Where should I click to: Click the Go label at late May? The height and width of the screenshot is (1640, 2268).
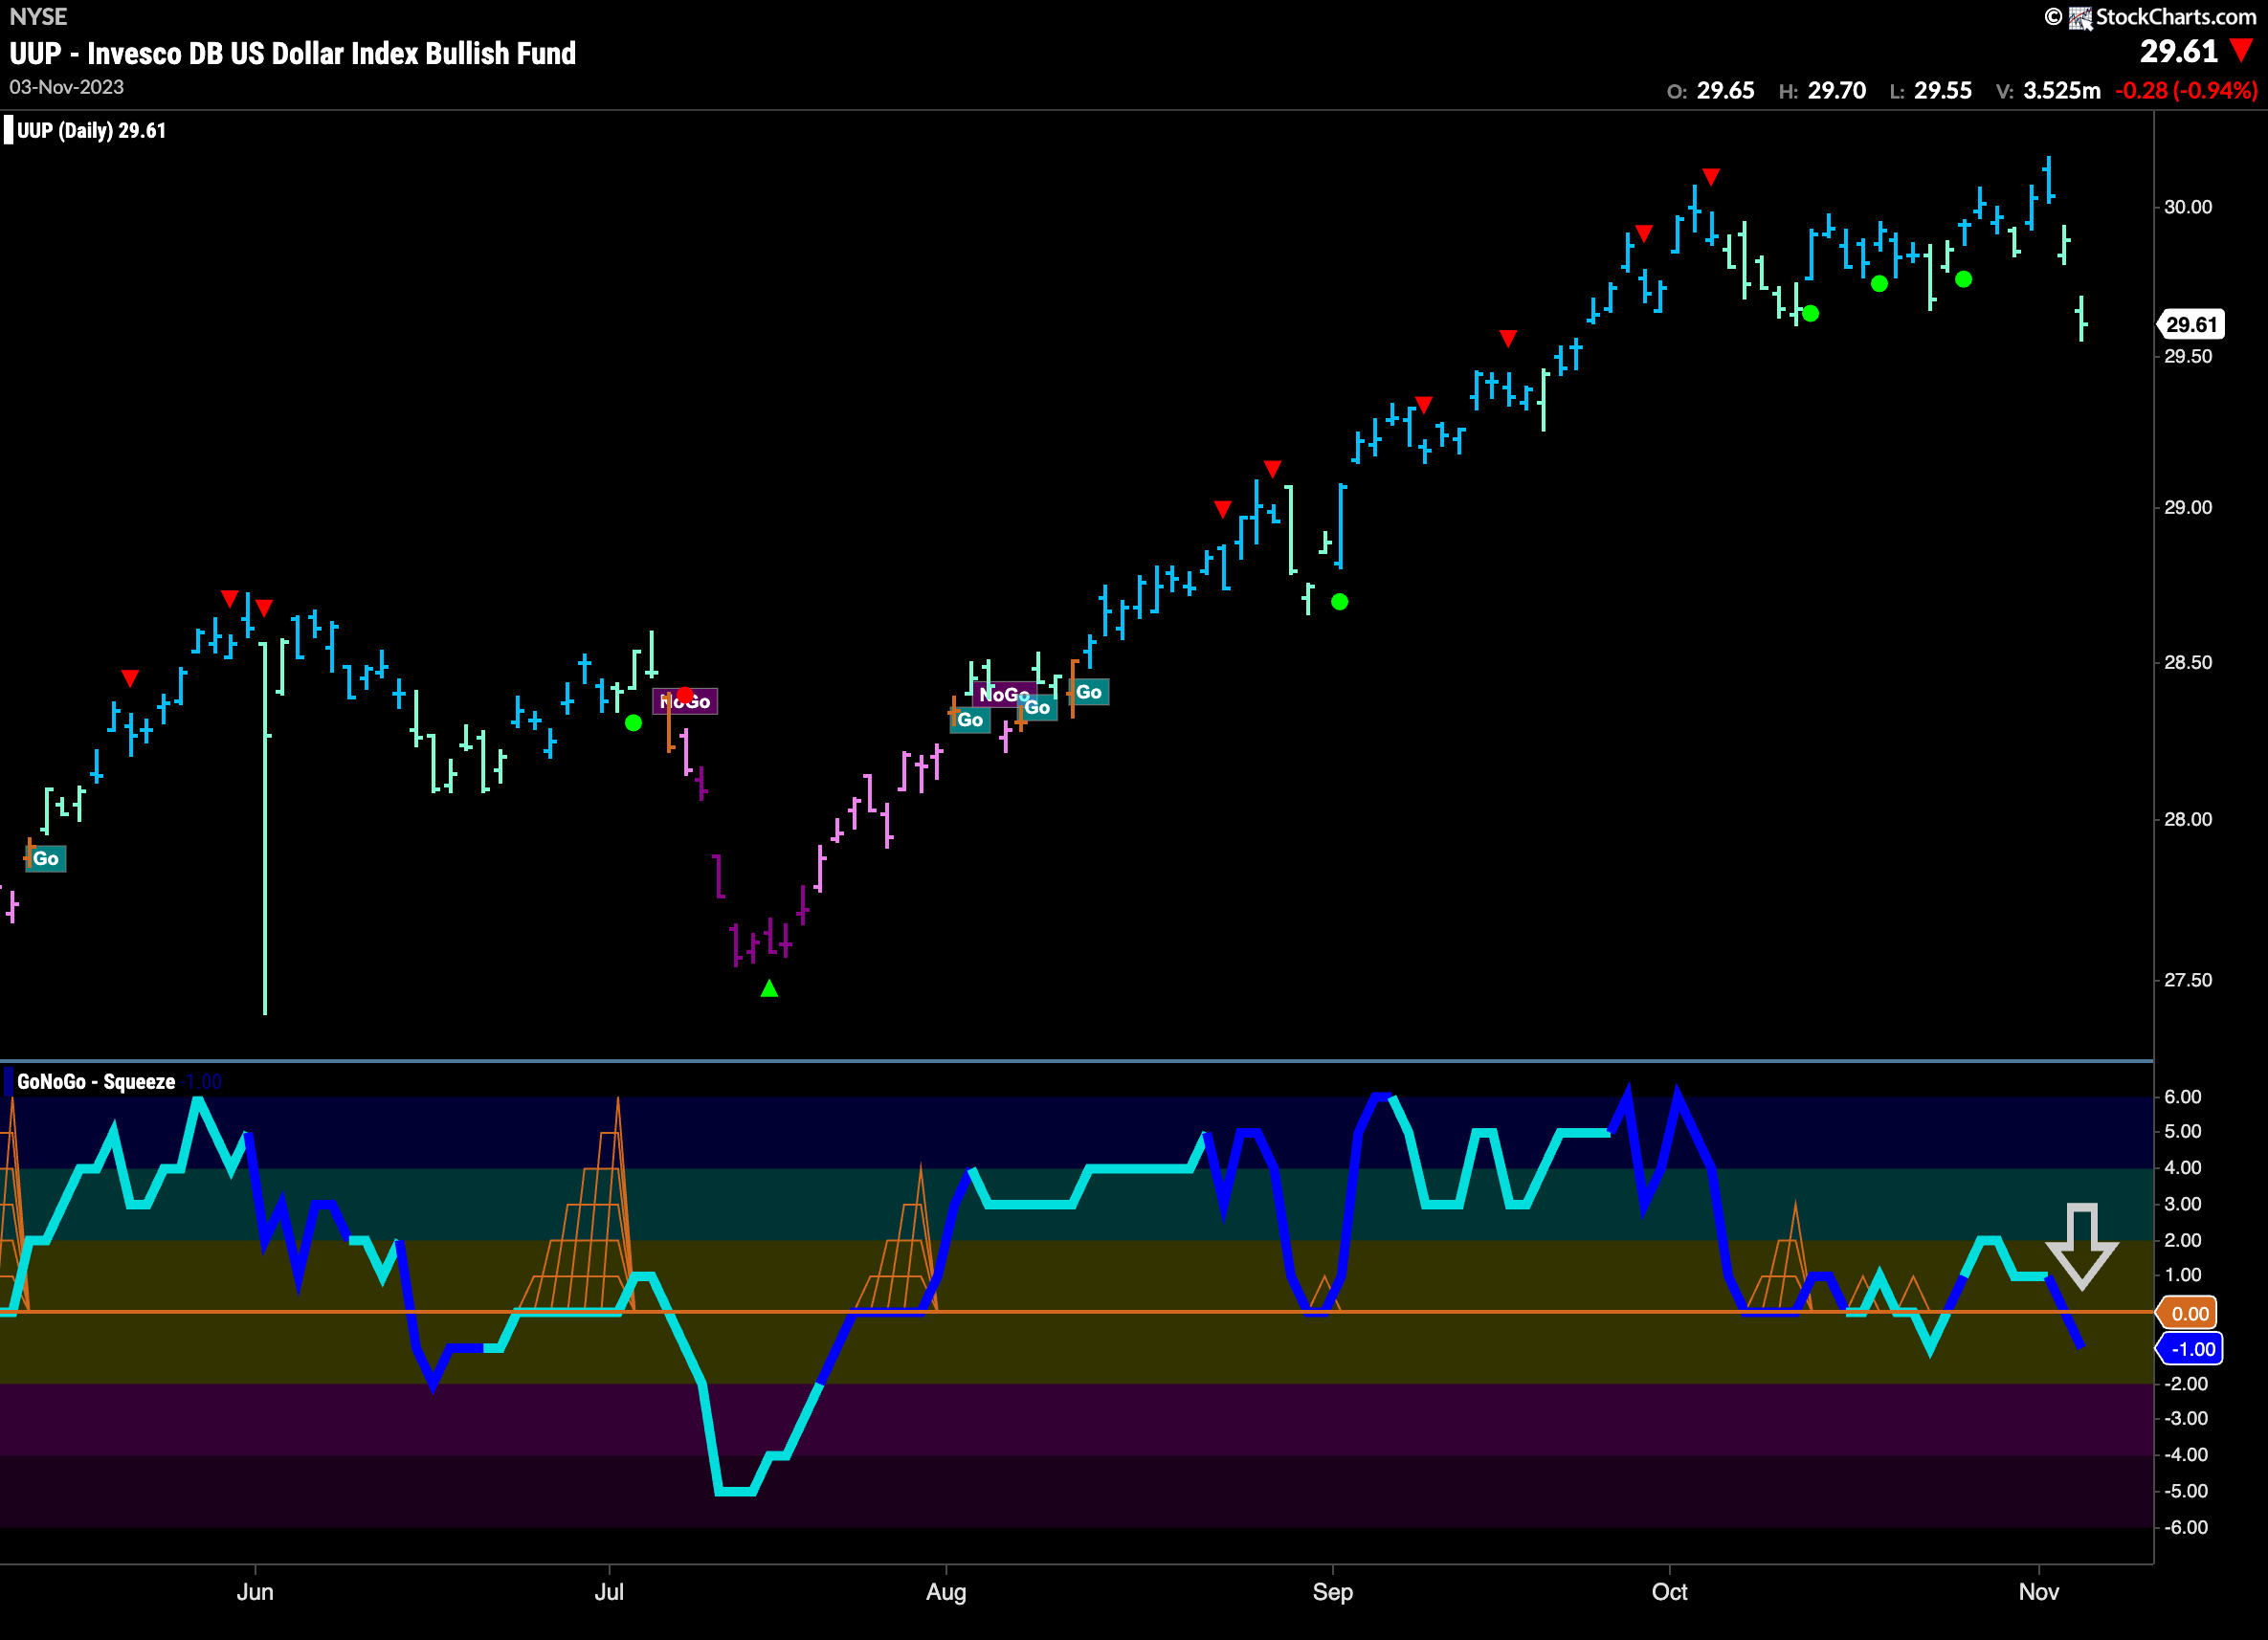[x=46, y=859]
